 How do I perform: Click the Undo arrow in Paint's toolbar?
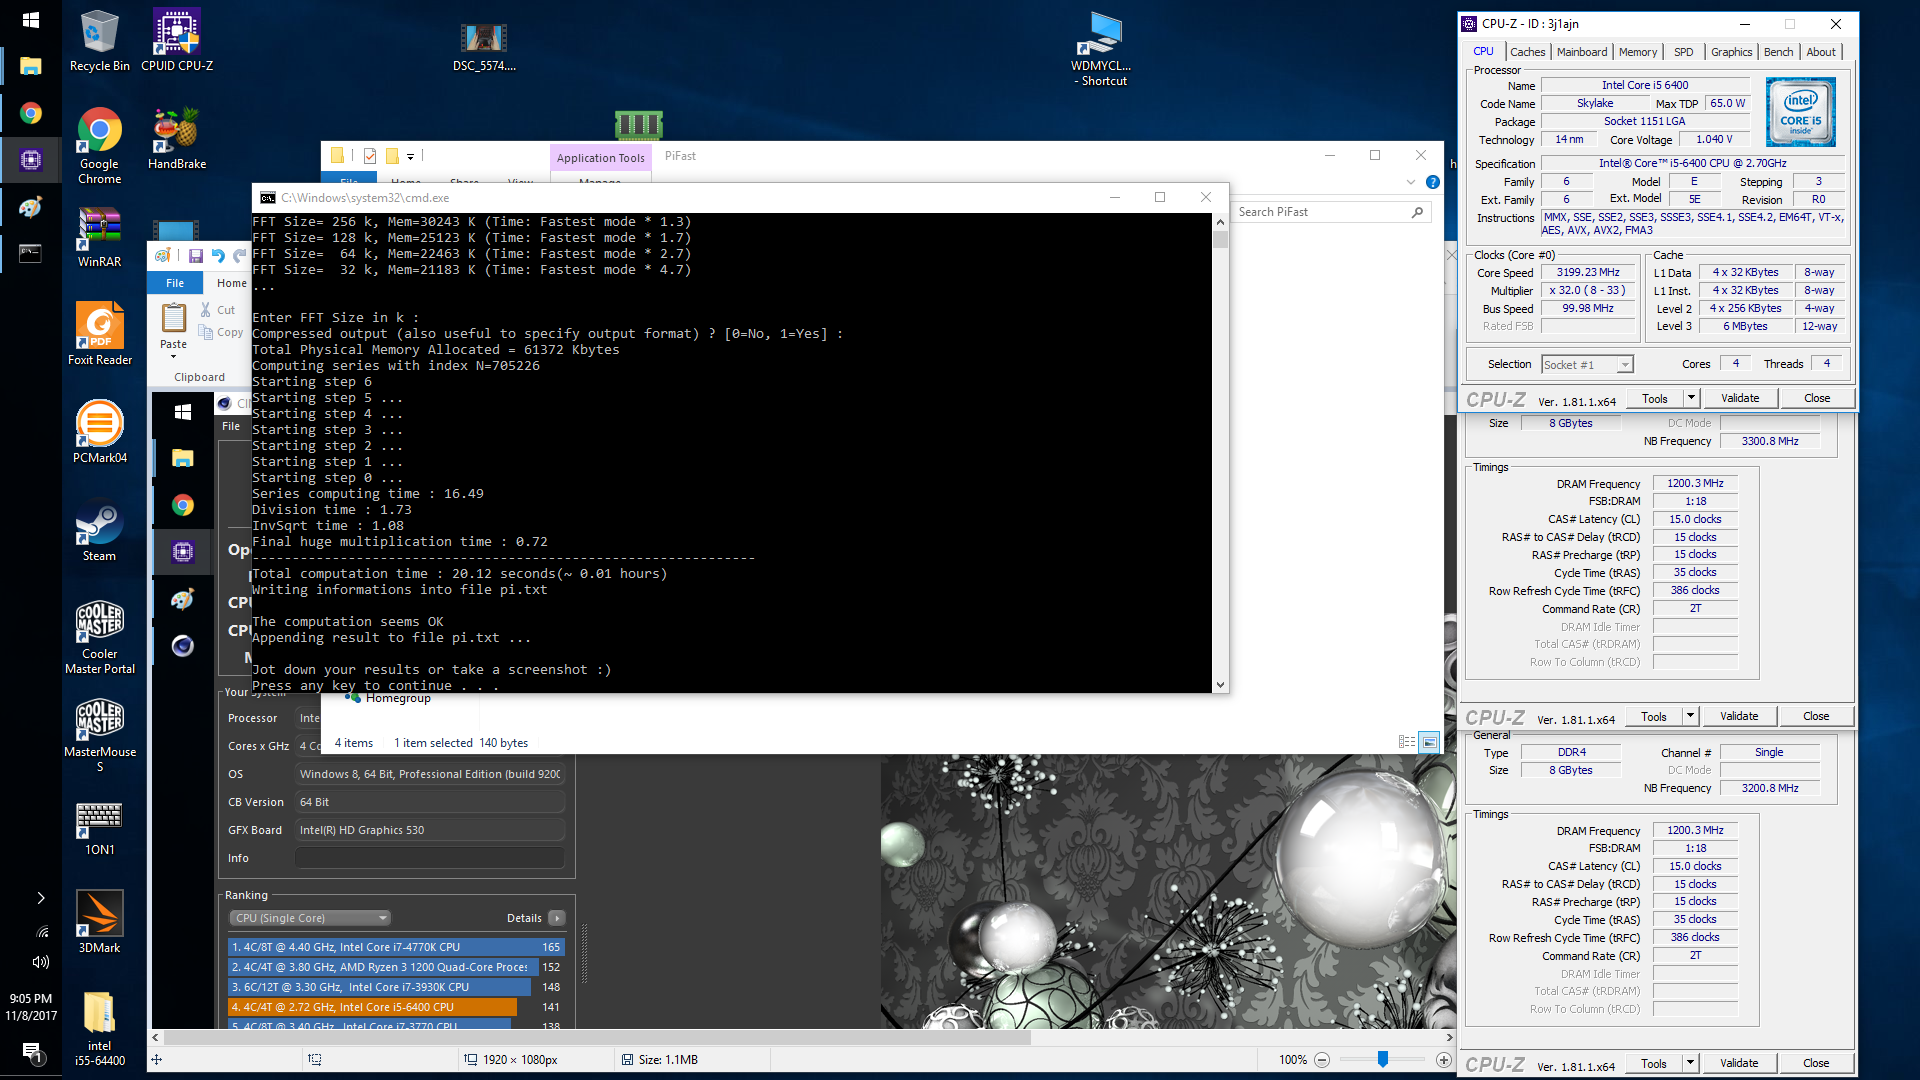click(x=218, y=256)
